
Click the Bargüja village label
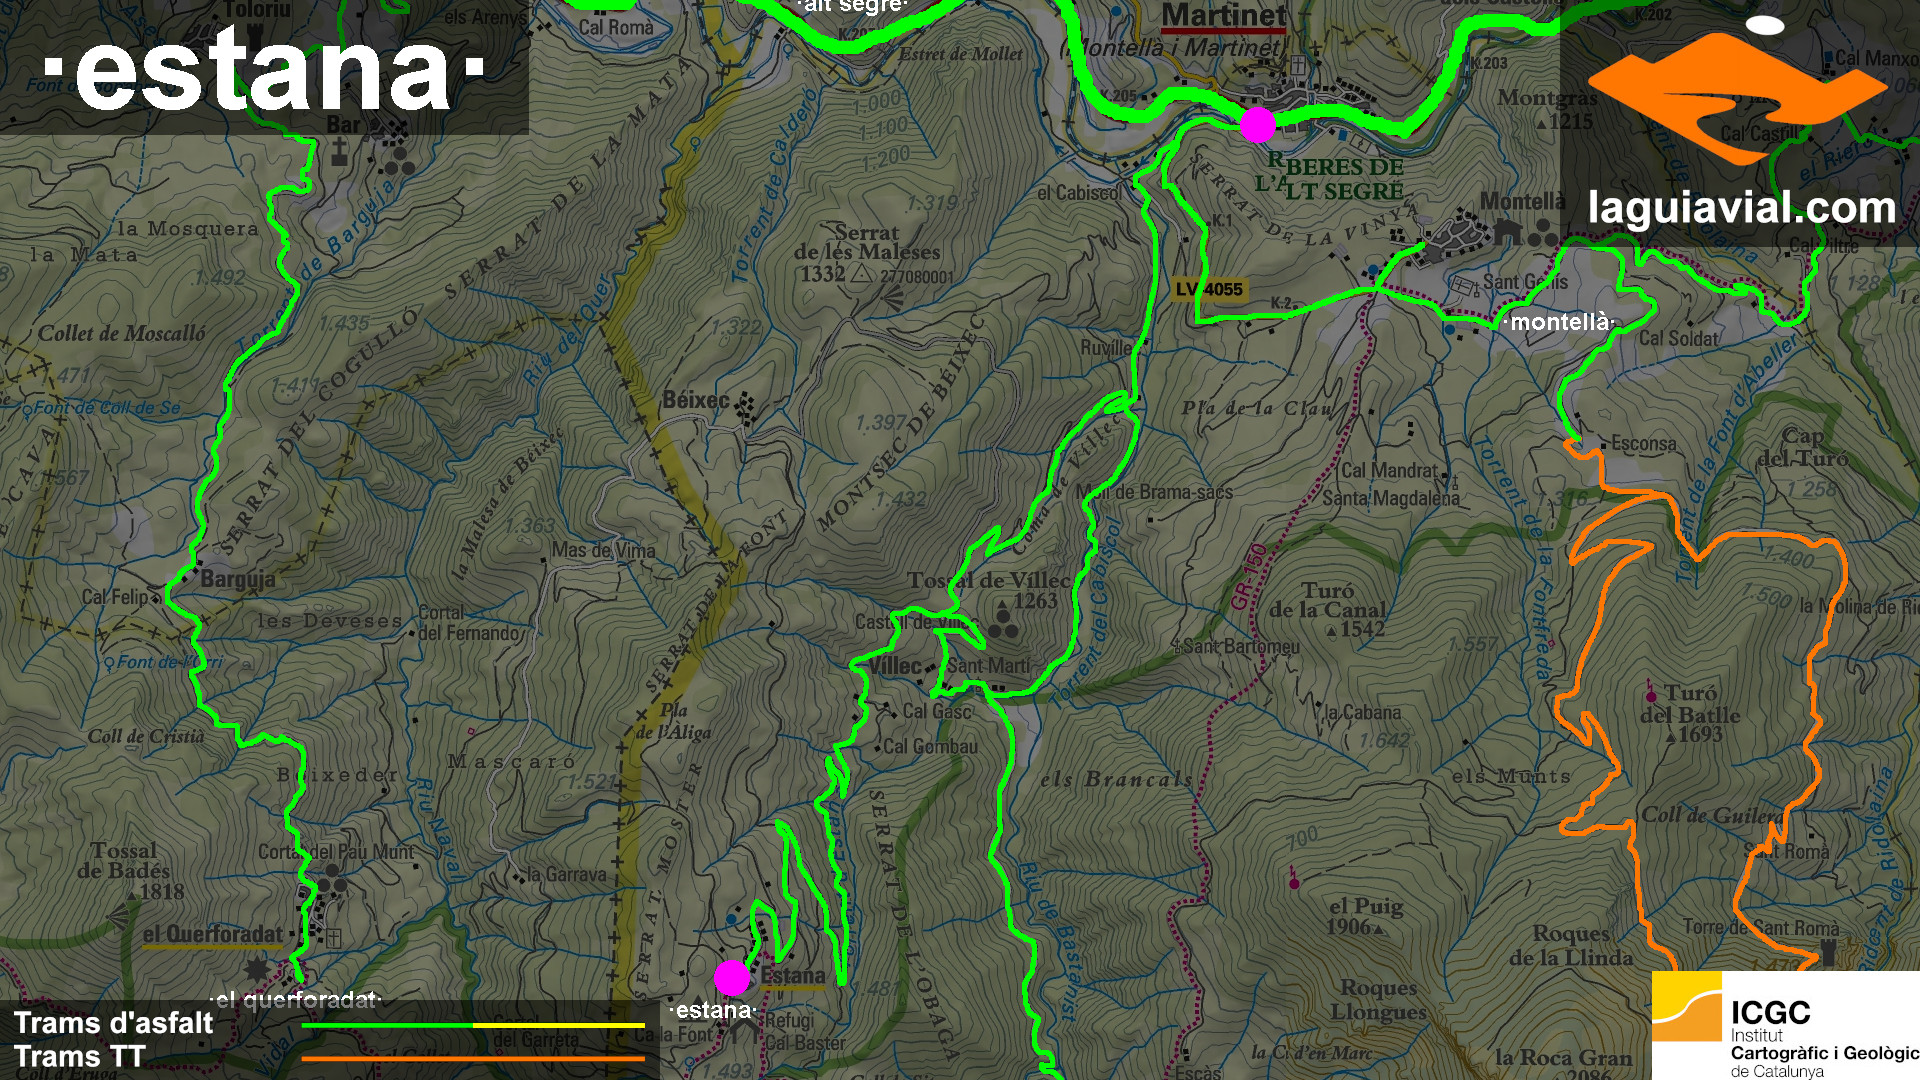coord(238,579)
